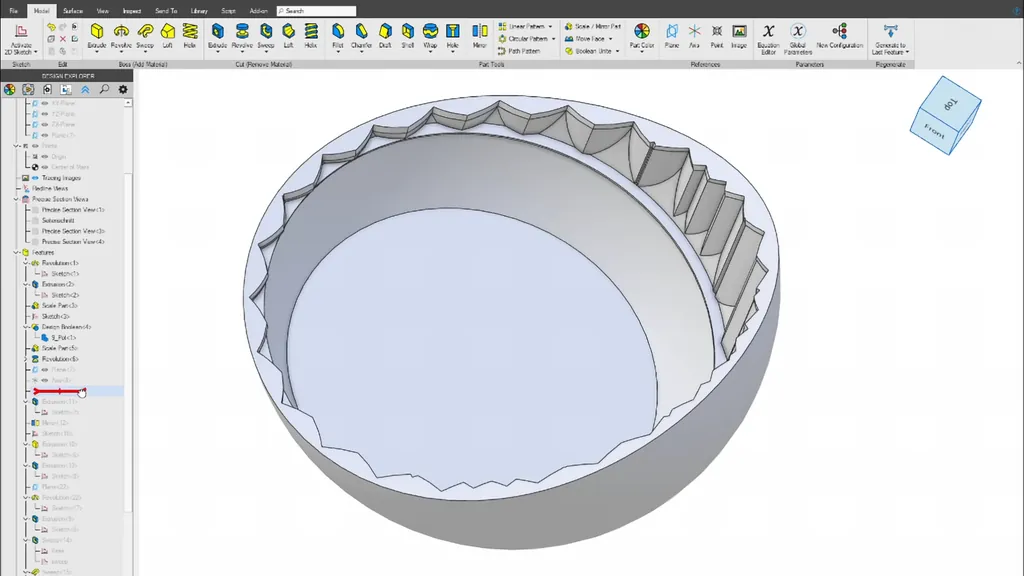Click the Design Explorer search magnifier icon
The height and width of the screenshot is (576, 1024).
pyautogui.click(x=104, y=89)
